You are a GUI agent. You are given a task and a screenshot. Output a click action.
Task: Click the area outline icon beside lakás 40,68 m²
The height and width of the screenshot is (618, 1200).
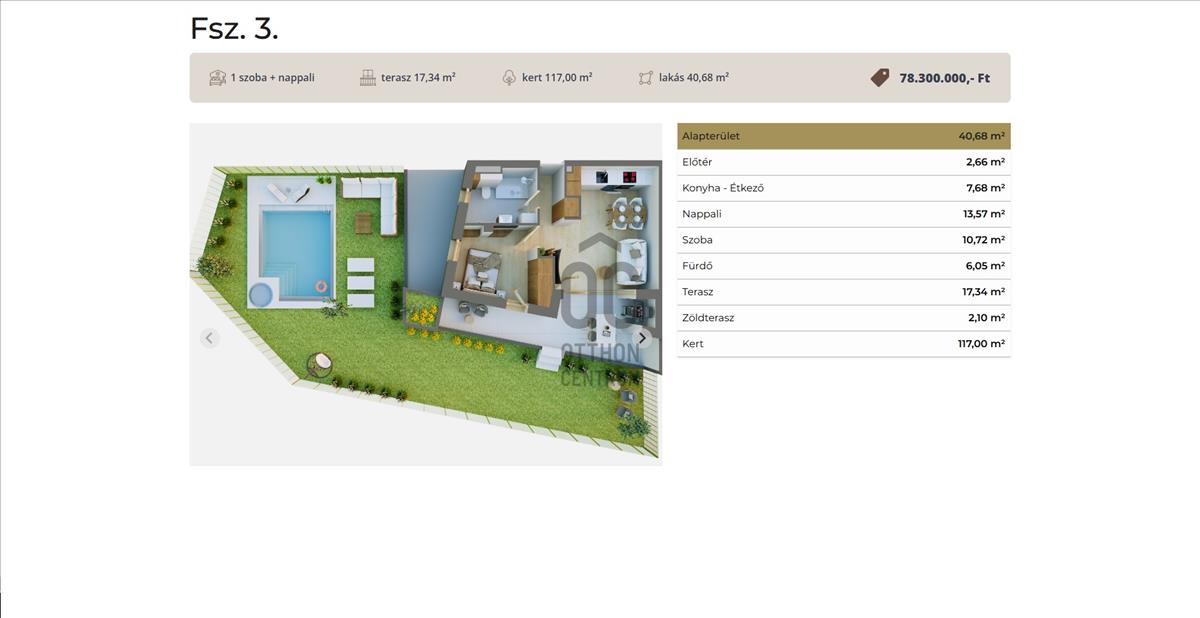(646, 78)
